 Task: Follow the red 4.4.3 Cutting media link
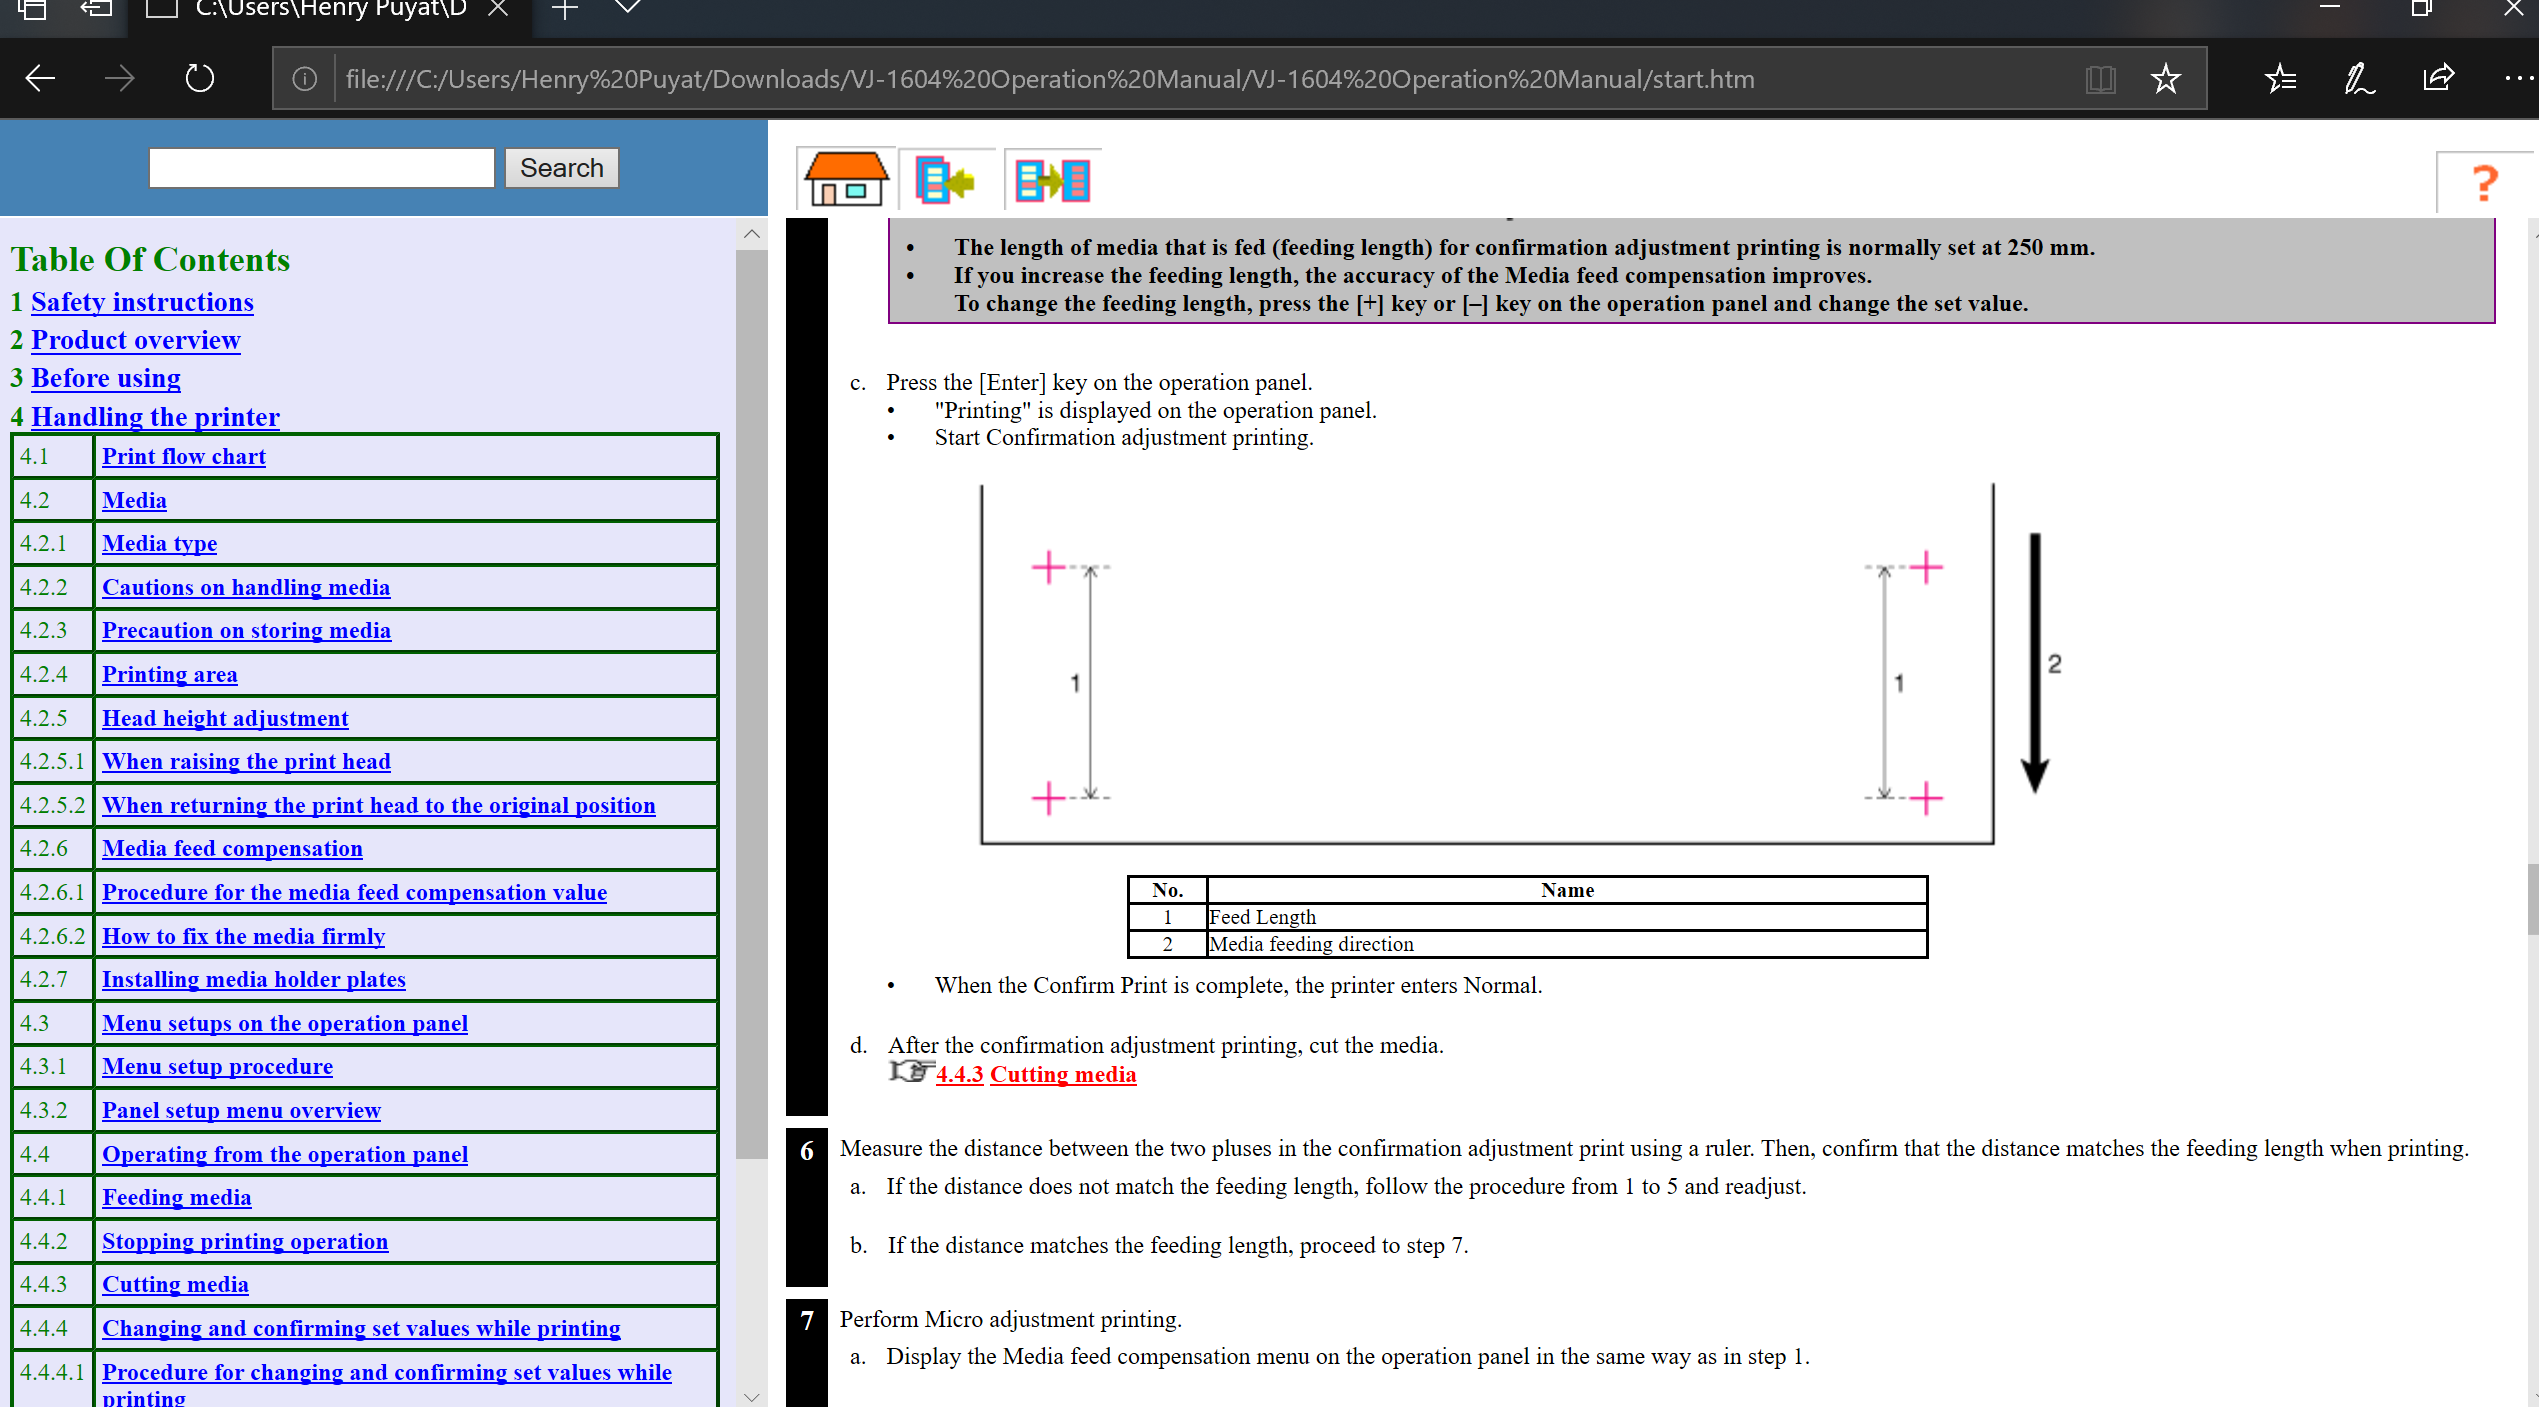click(1036, 1074)
